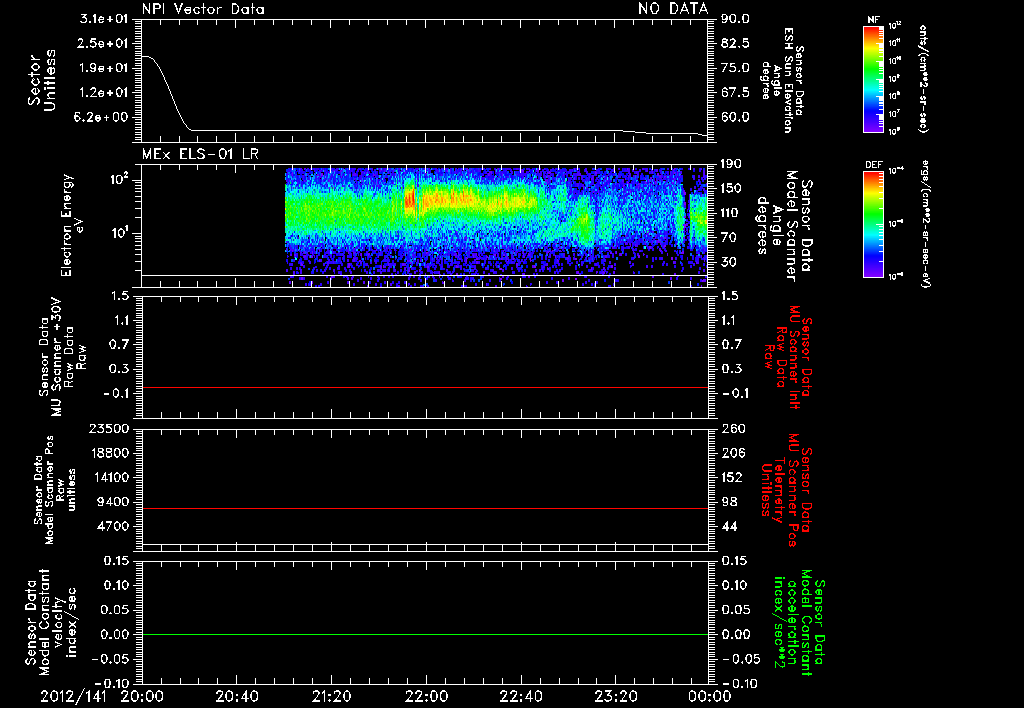Screen dimensions: 1024x708
Task: Click the '21:20' time tick label
Action: 331,696
